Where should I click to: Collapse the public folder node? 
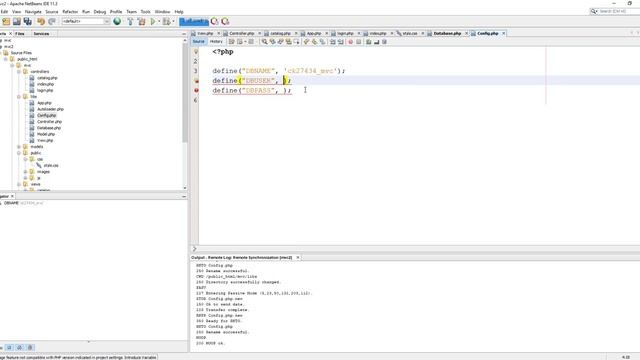[x=19, y=153]
